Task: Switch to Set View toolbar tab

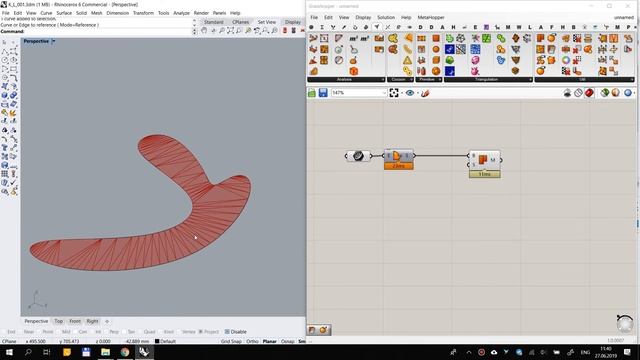Action: point(267,22)
